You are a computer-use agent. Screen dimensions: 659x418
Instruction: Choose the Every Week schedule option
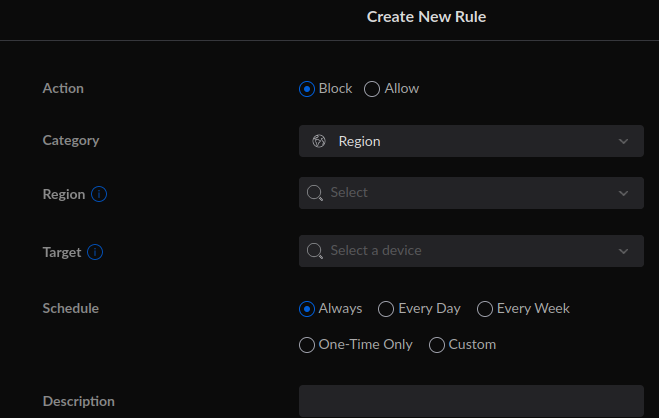click(x=485, y=309)
